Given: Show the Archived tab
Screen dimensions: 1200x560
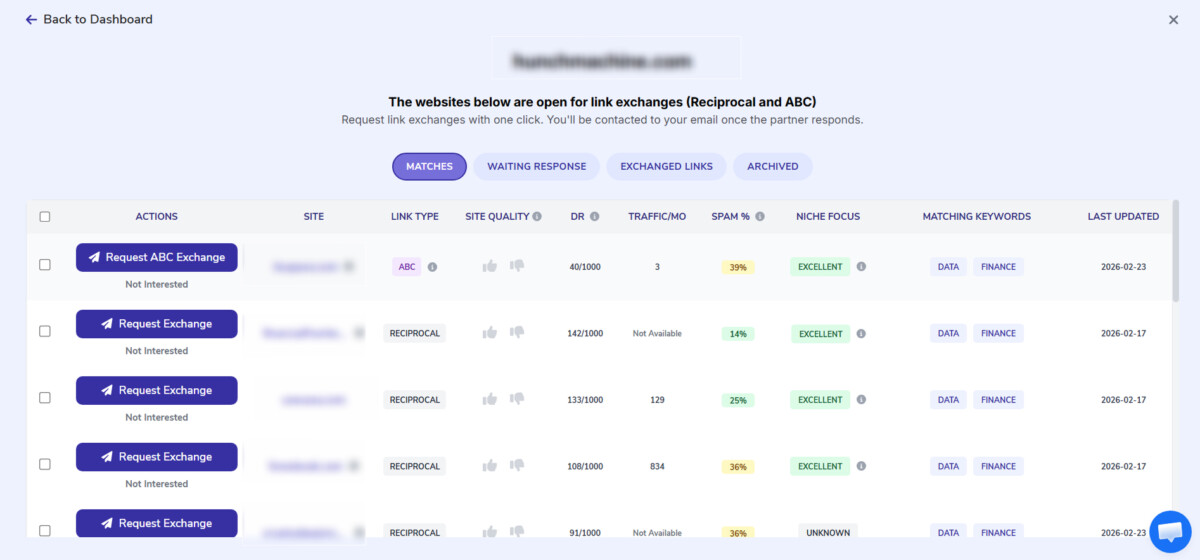Looking at the screenshot, I should point(772,166).
